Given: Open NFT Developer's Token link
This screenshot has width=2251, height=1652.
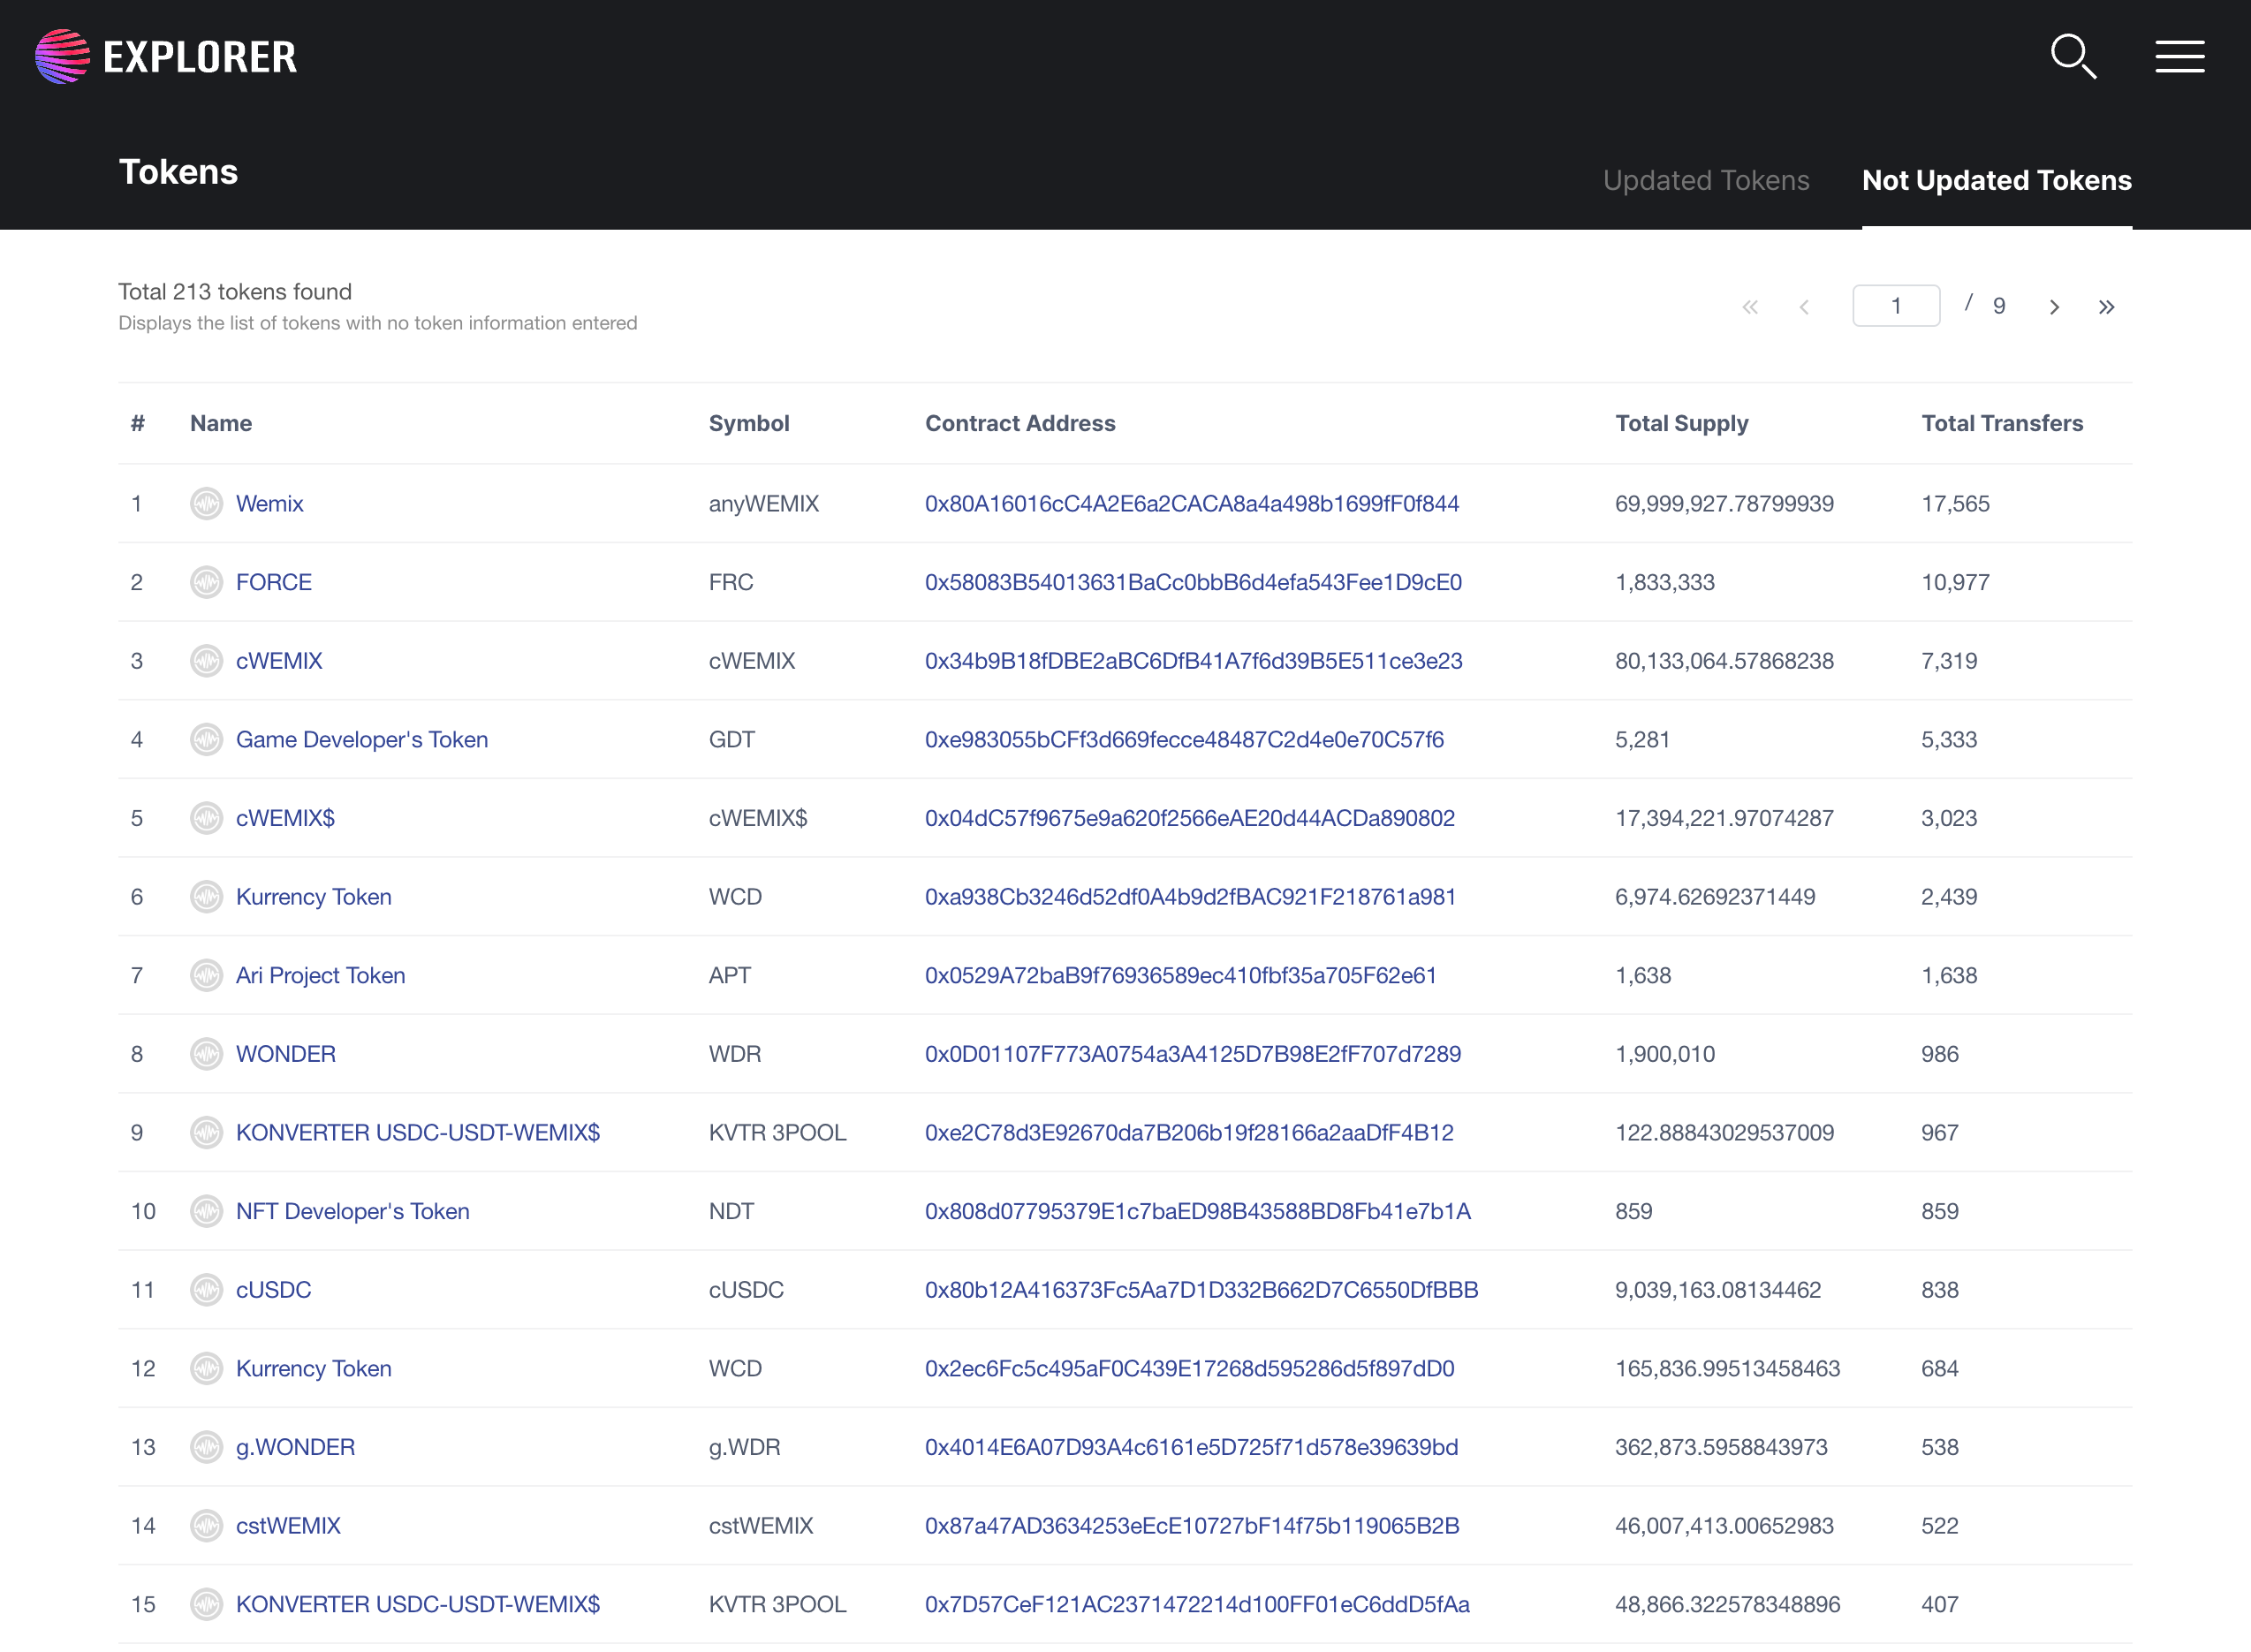Looking at the screenshot, I should pyautogui.click(x=352, y=1211).
